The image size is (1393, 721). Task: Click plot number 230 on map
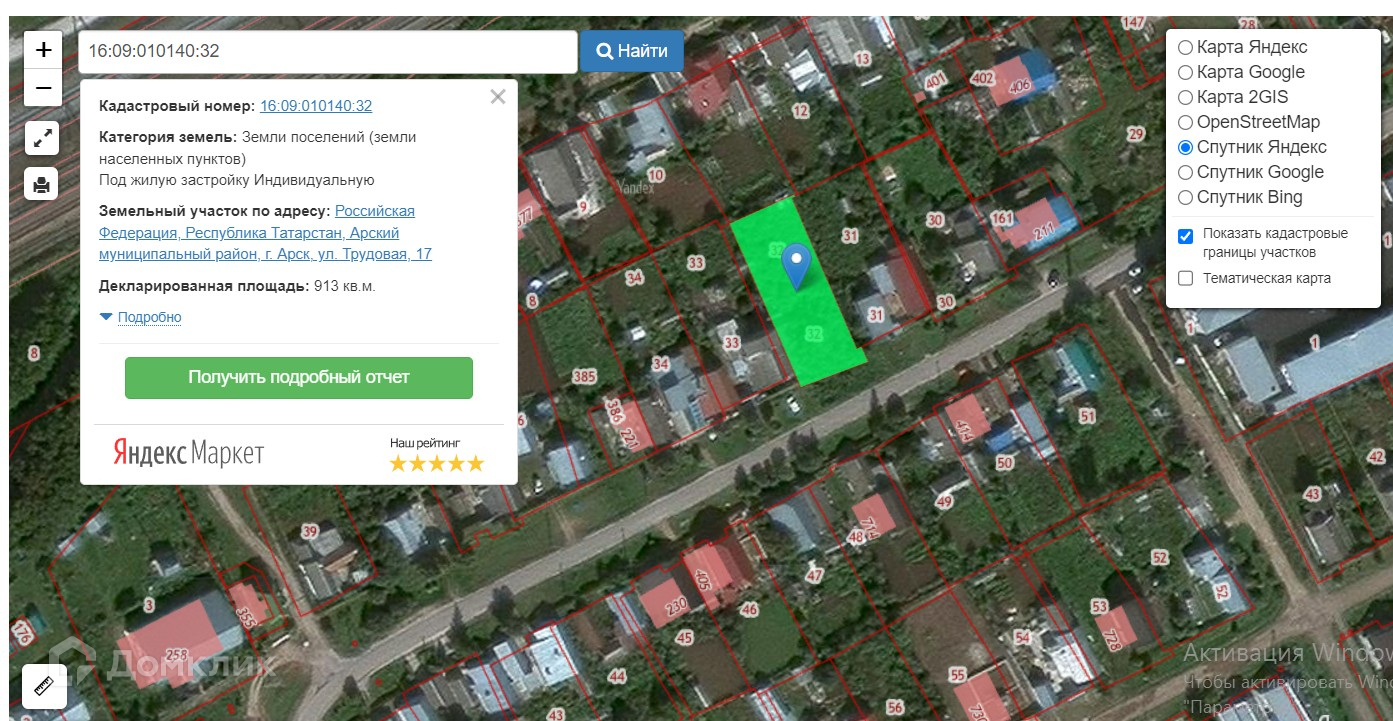pyautogui.click(x=676, y=606)
